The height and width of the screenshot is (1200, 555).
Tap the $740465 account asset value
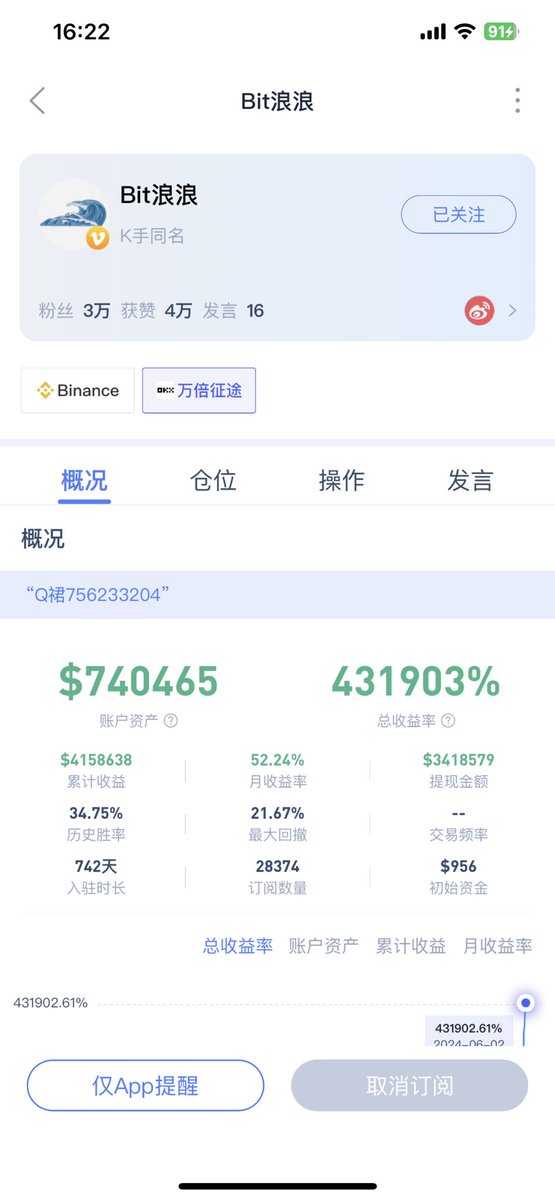point(138,681)
